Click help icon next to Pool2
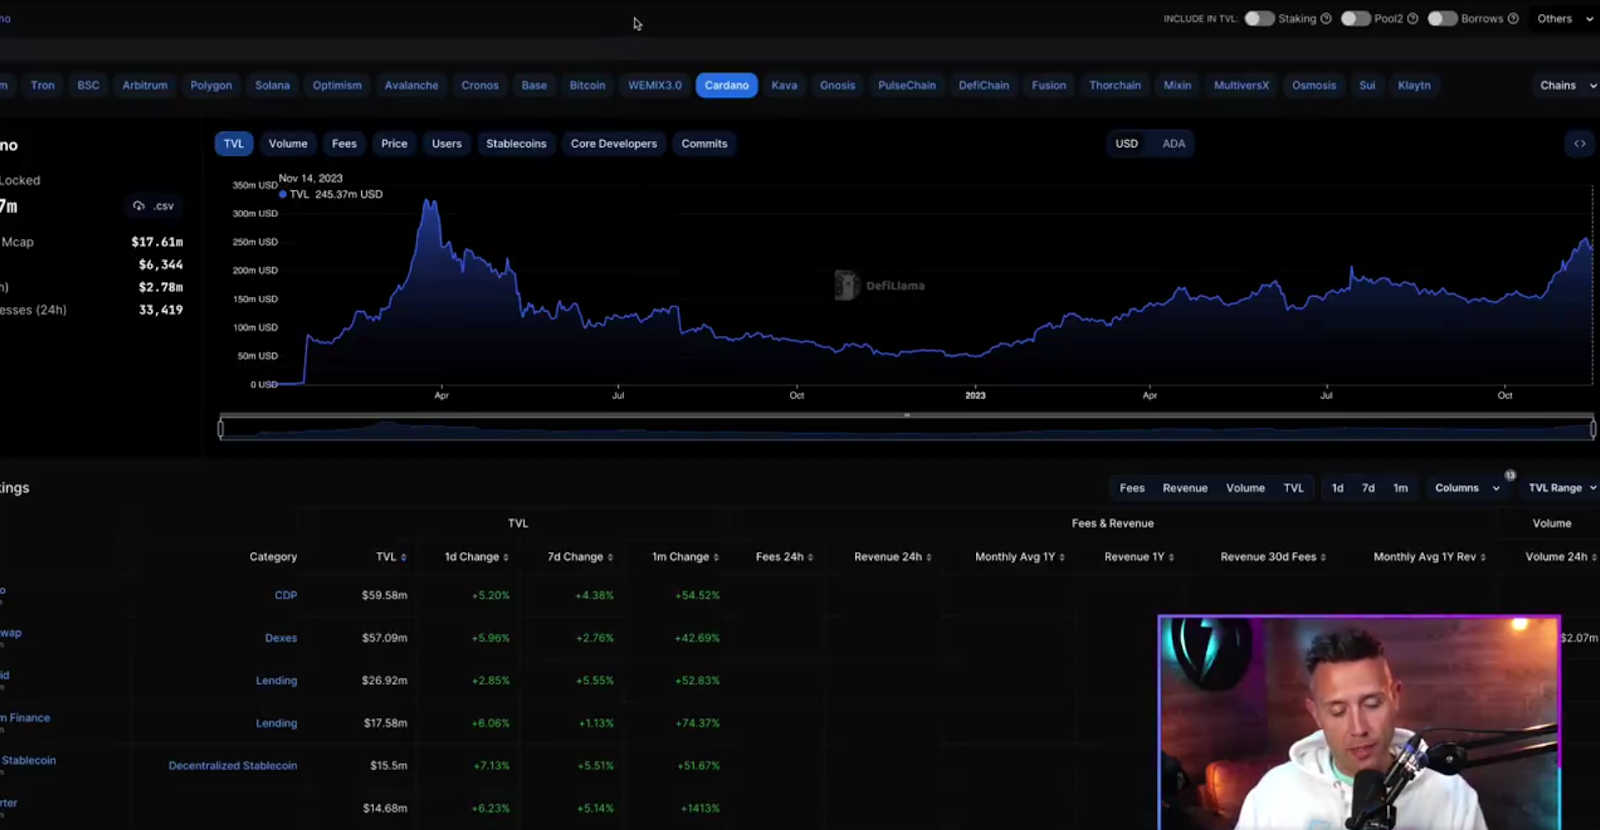 point(1413,19)
